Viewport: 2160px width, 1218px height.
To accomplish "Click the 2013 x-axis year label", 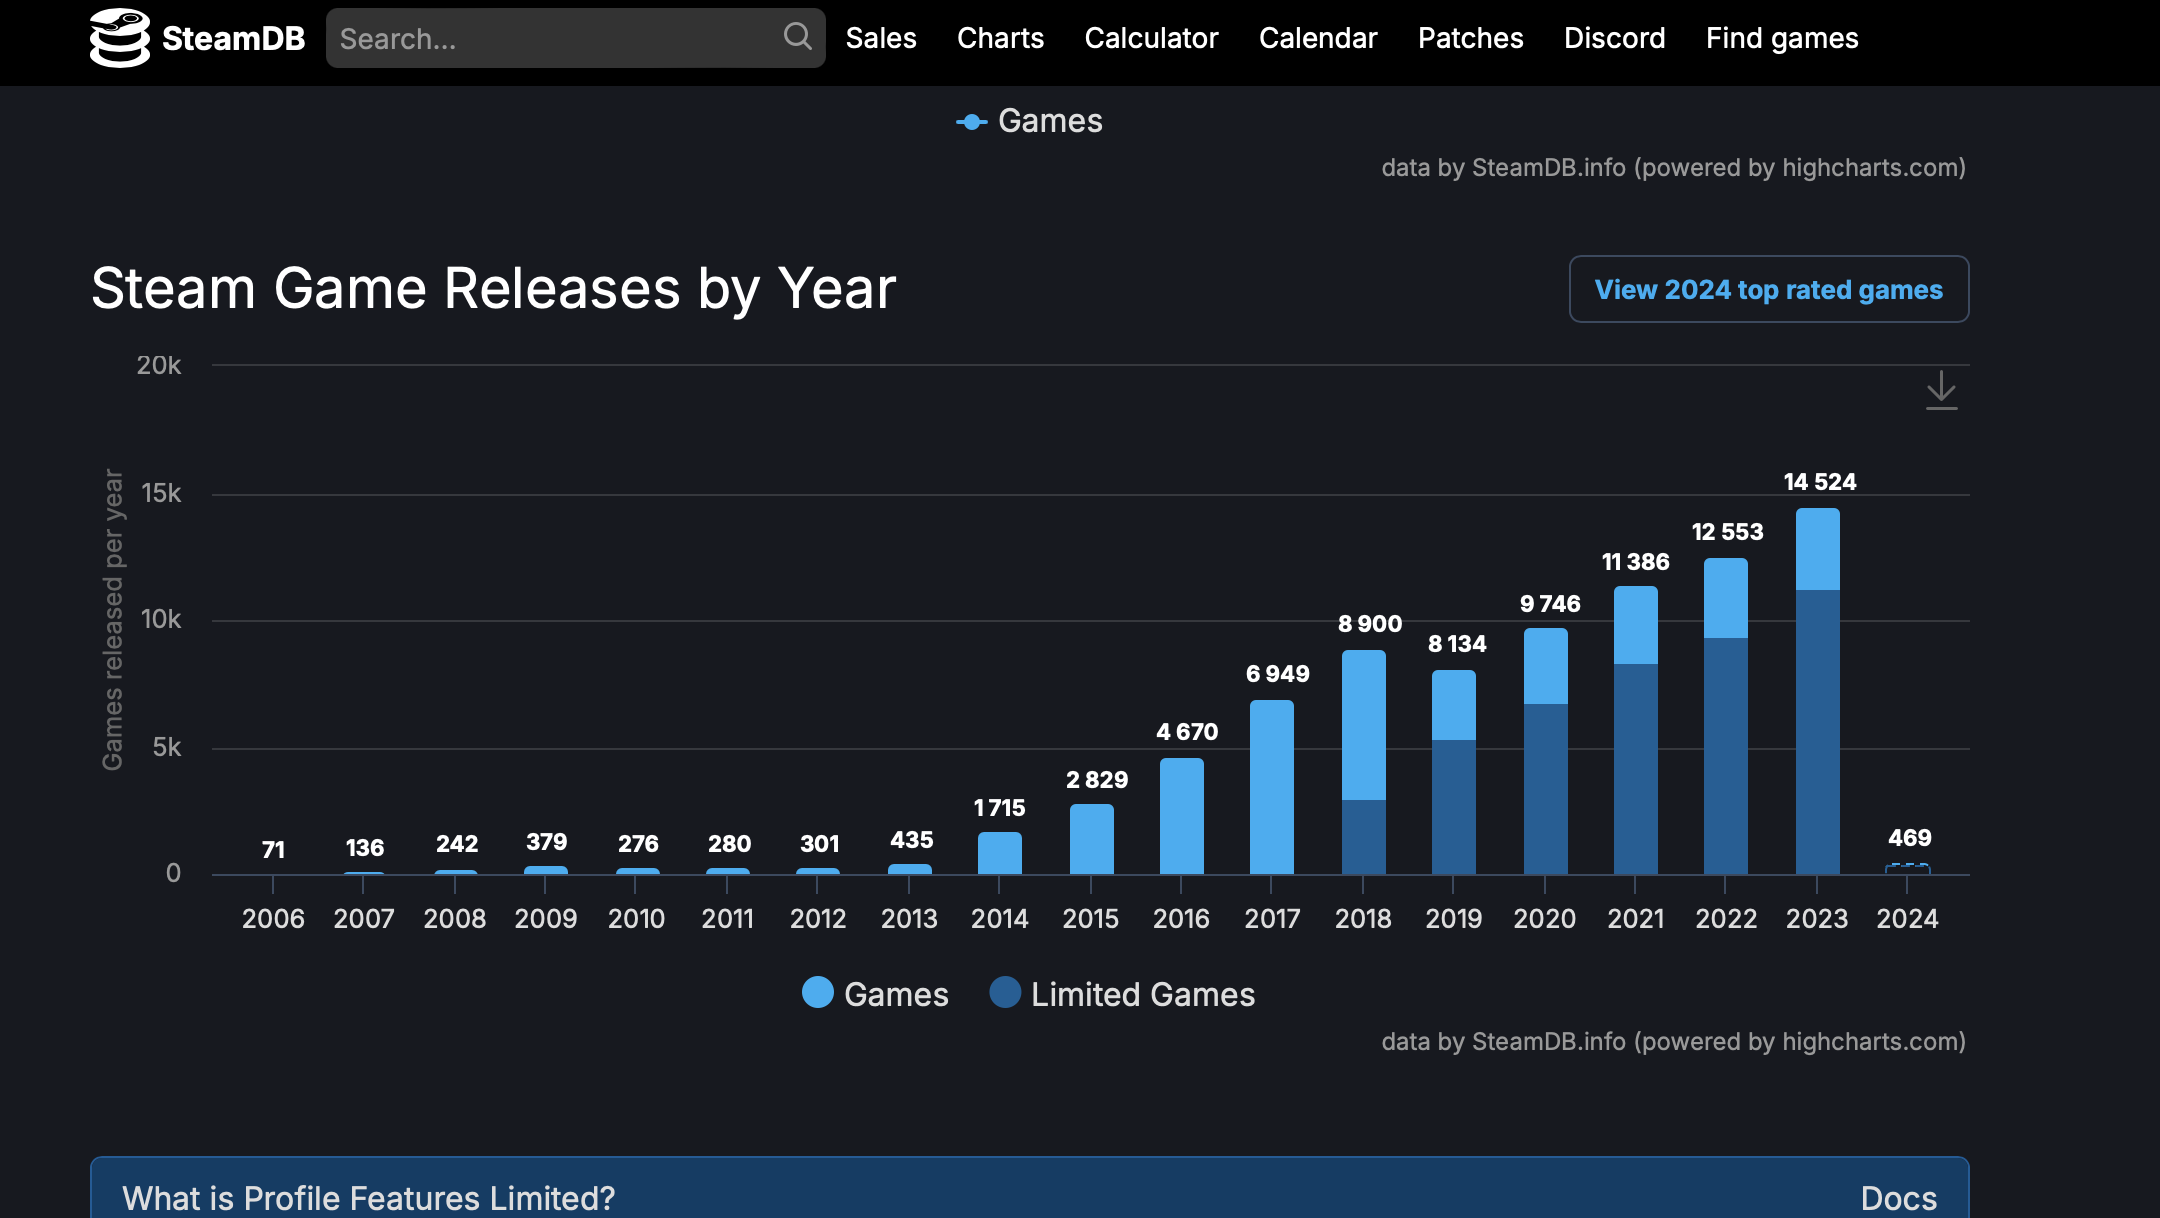I will 908,918.
